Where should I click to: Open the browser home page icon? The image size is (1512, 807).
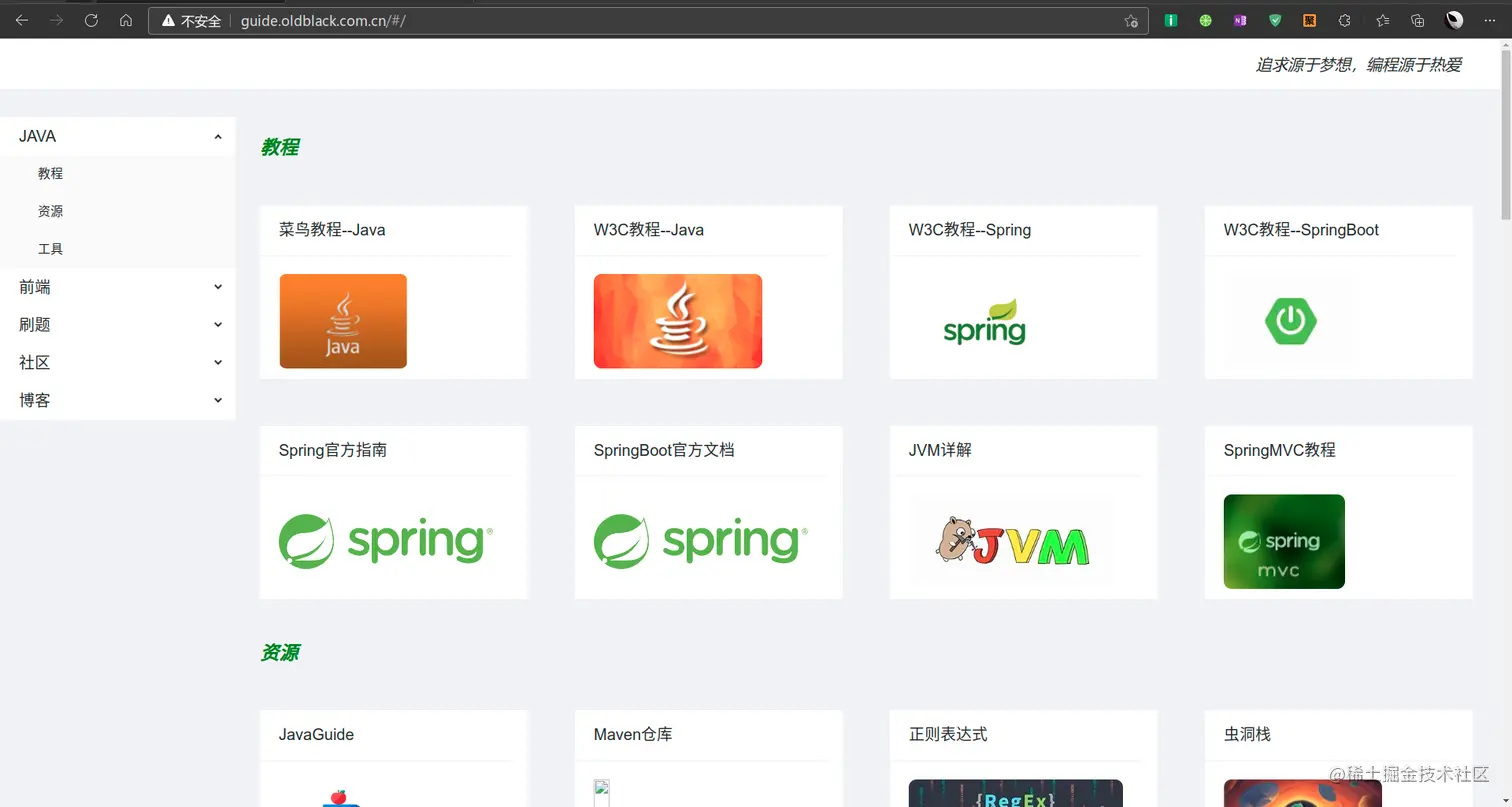[126, 20]
